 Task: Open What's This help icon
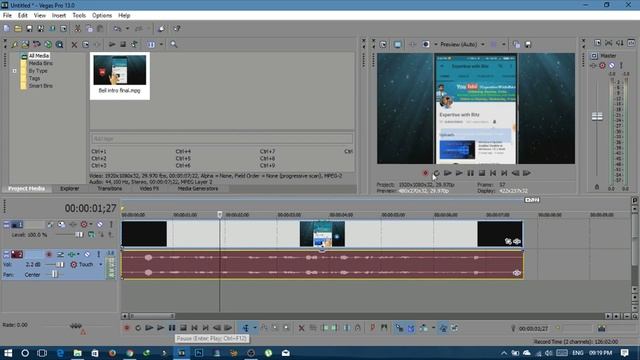pos(177,29)
